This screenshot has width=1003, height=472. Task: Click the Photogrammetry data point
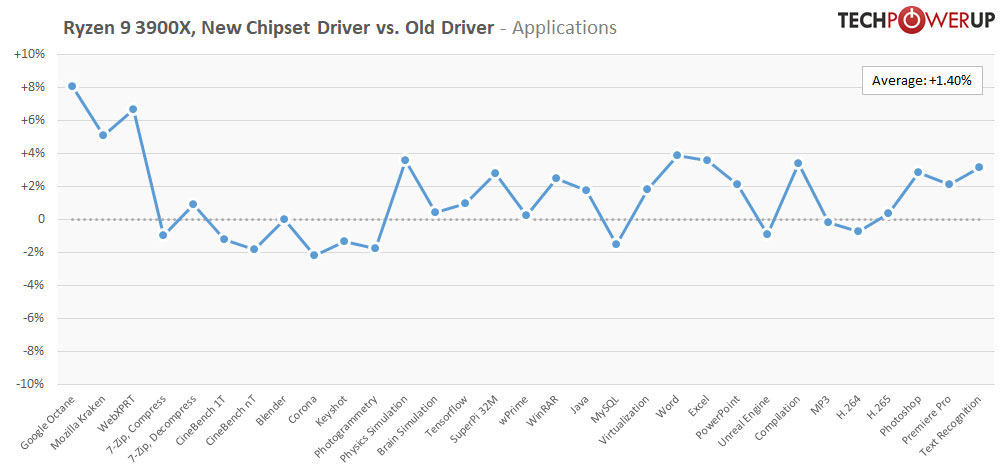pyautogui.click(x=375, y=248)
